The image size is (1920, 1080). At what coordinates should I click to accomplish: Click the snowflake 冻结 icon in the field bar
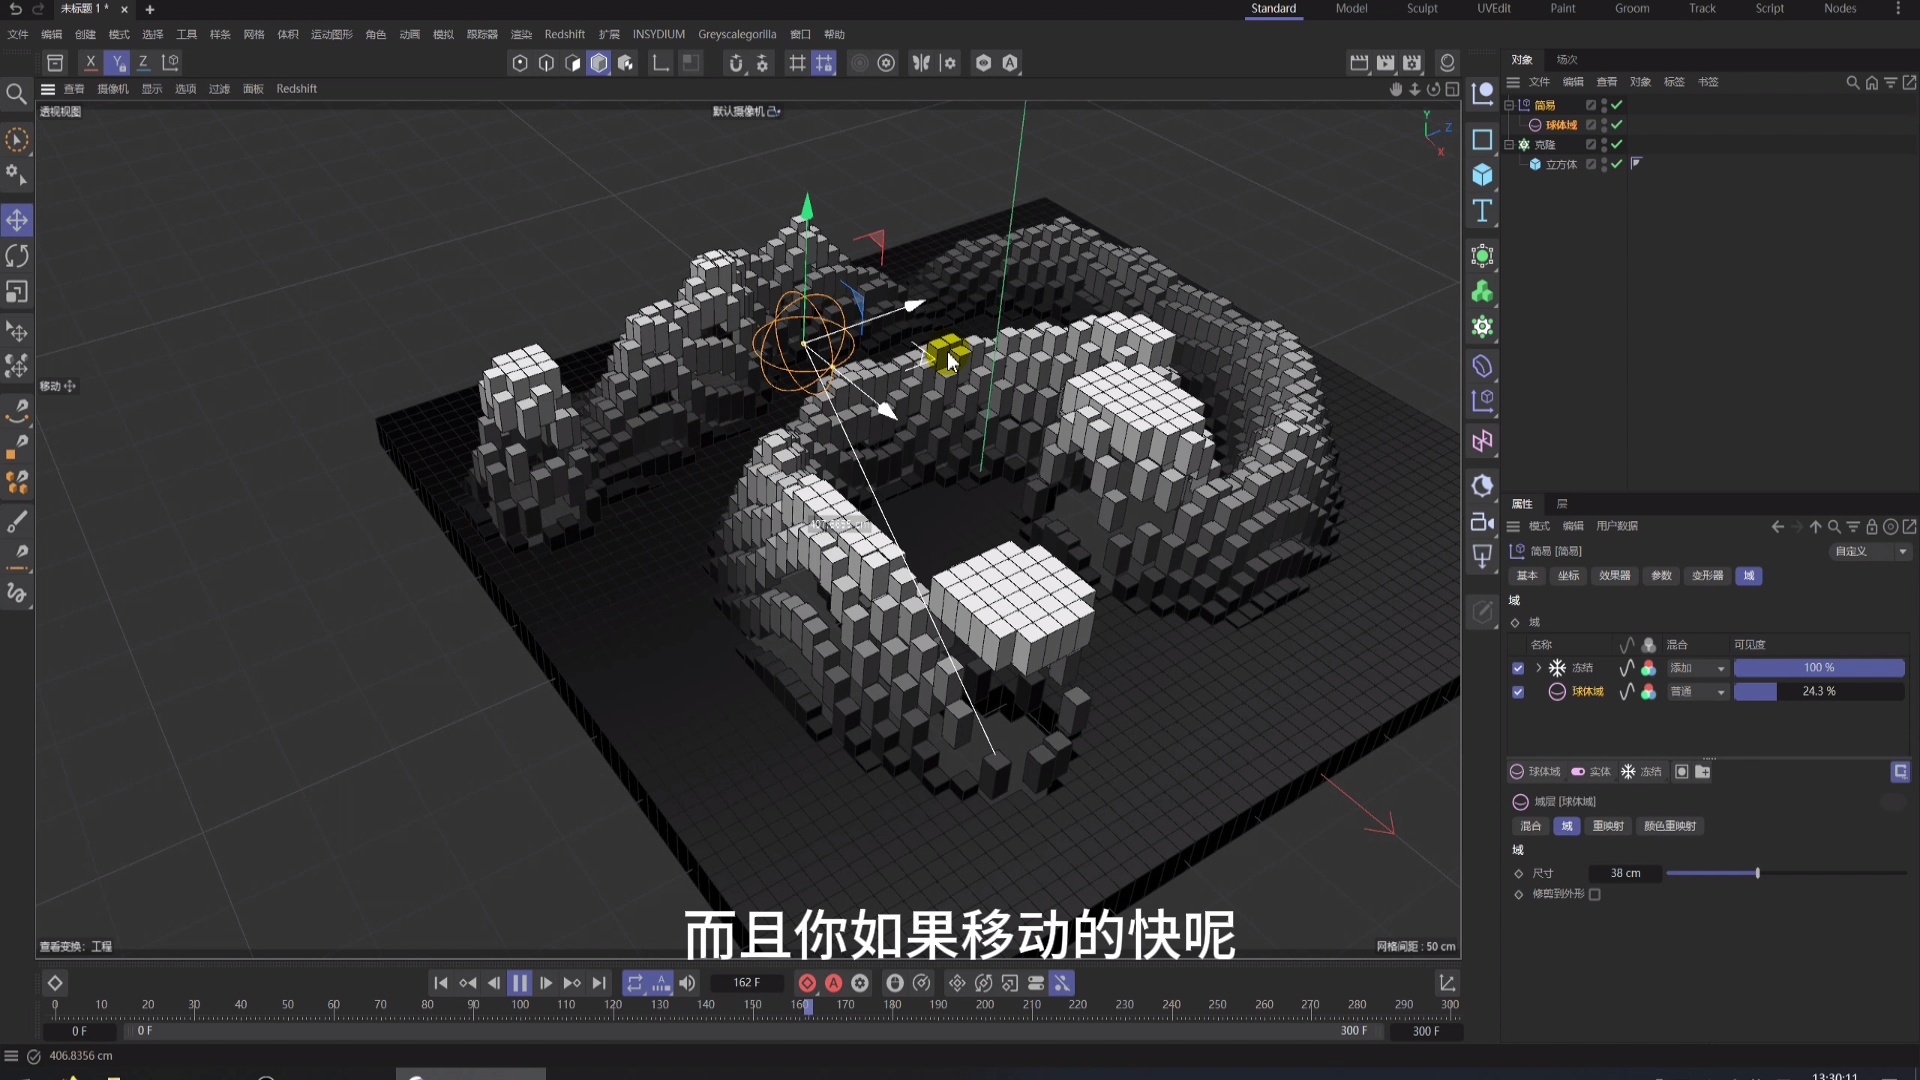(1628, 771)
